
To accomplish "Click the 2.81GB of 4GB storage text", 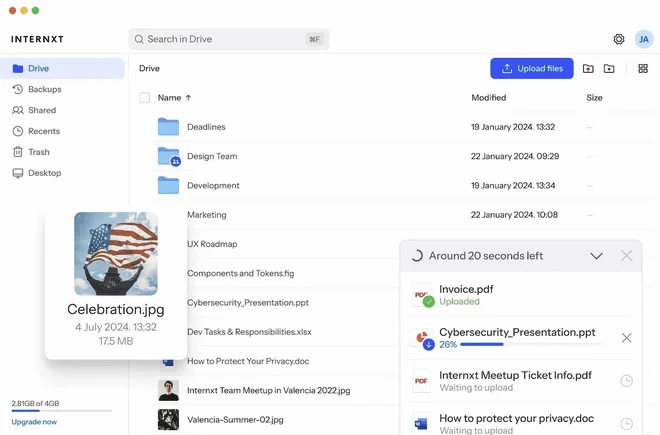I will click(x=35, y=403).
